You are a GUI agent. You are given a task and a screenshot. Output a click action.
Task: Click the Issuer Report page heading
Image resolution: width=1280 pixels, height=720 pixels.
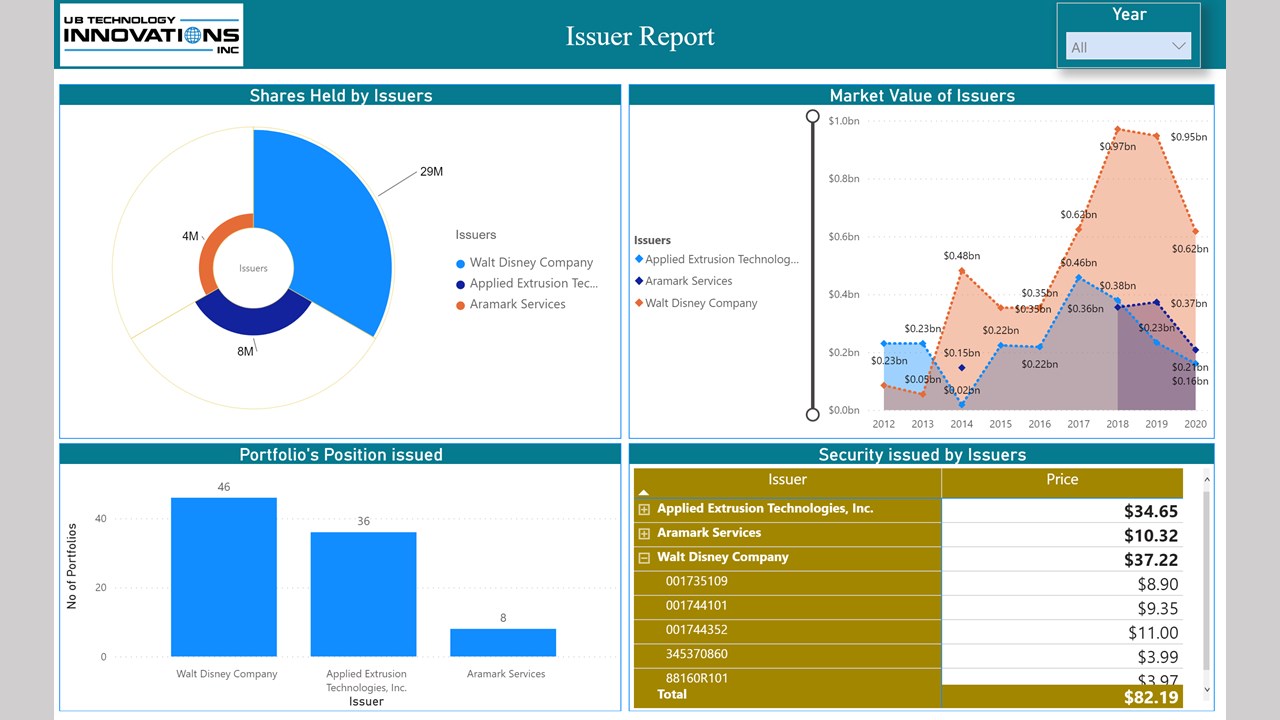click(x=640, y=37)
